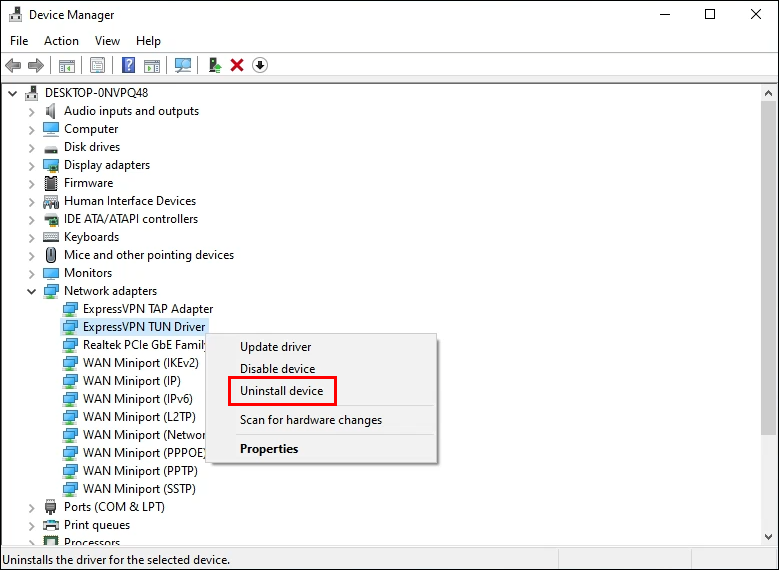Click the Device Manager title bar icon

pyautogui.click(x=15, y=15)
